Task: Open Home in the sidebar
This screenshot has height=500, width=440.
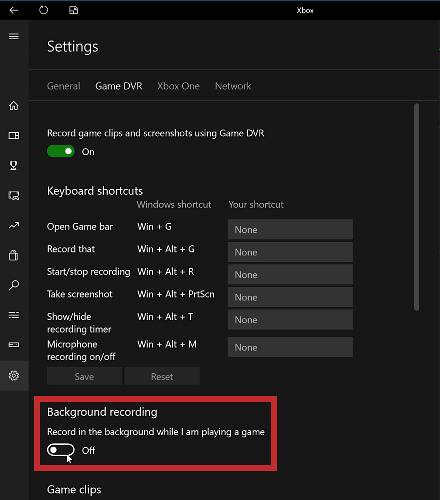Action: click(14, 106)
